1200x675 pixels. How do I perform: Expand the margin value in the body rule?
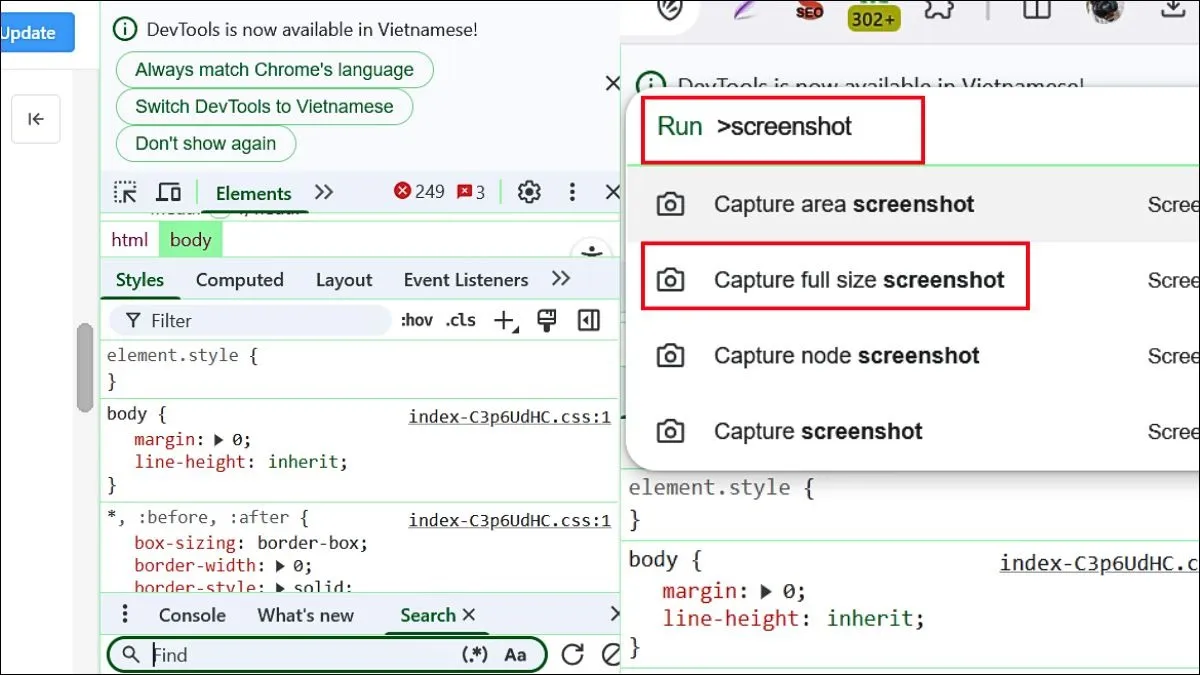pos(216,438)
